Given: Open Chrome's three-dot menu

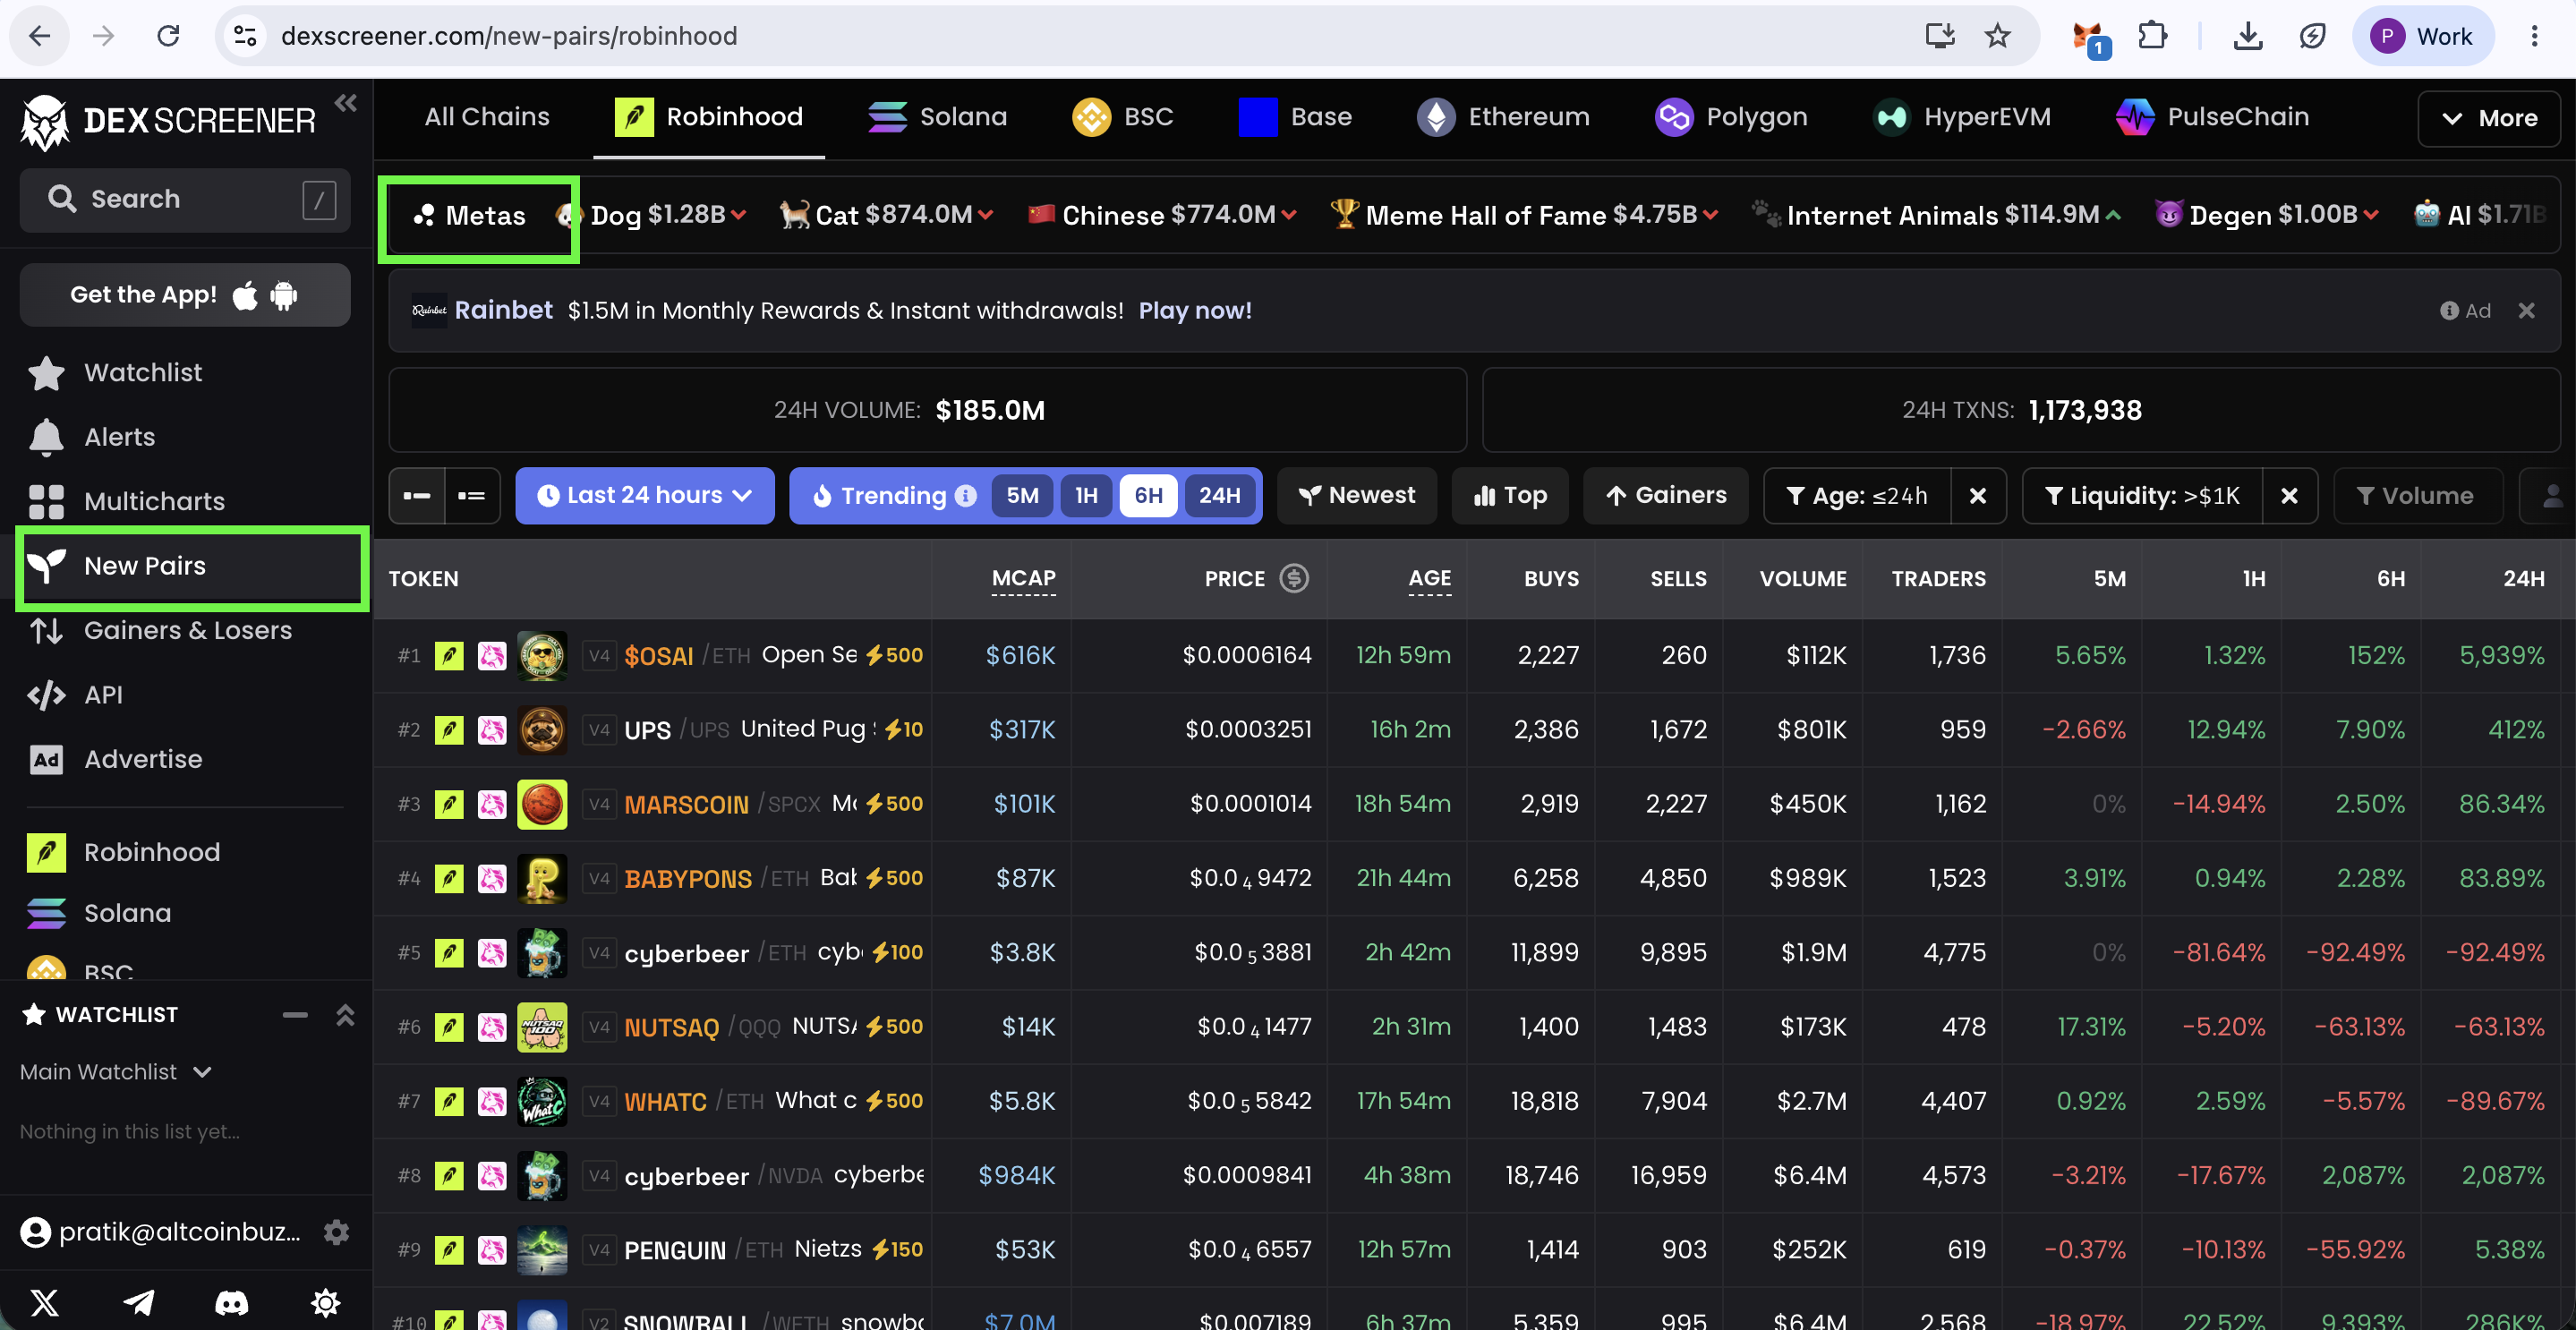Looking at the screenshot, I should [x=2534, y=37].
